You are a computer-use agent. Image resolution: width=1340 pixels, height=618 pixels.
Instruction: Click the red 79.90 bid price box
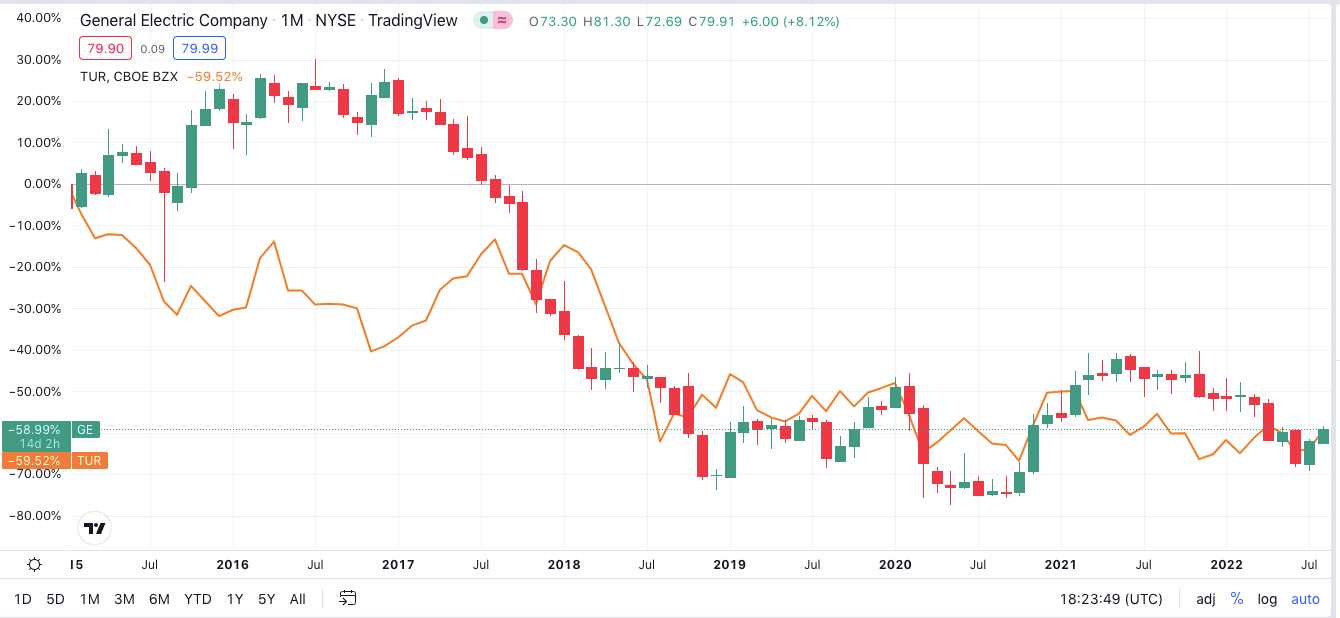tap(106, 48)
